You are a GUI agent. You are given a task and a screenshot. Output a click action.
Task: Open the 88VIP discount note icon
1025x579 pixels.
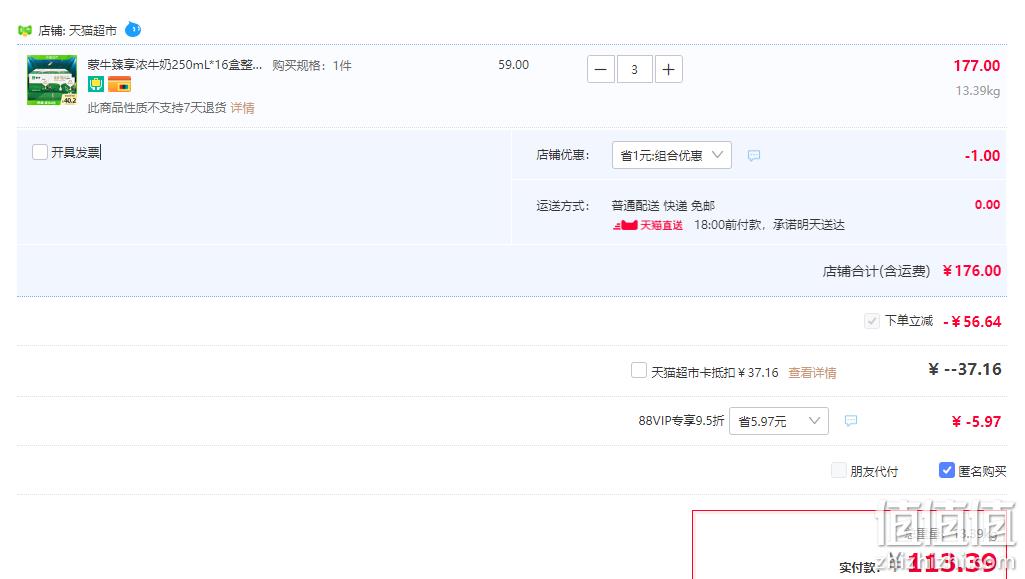tap(850, 421)
